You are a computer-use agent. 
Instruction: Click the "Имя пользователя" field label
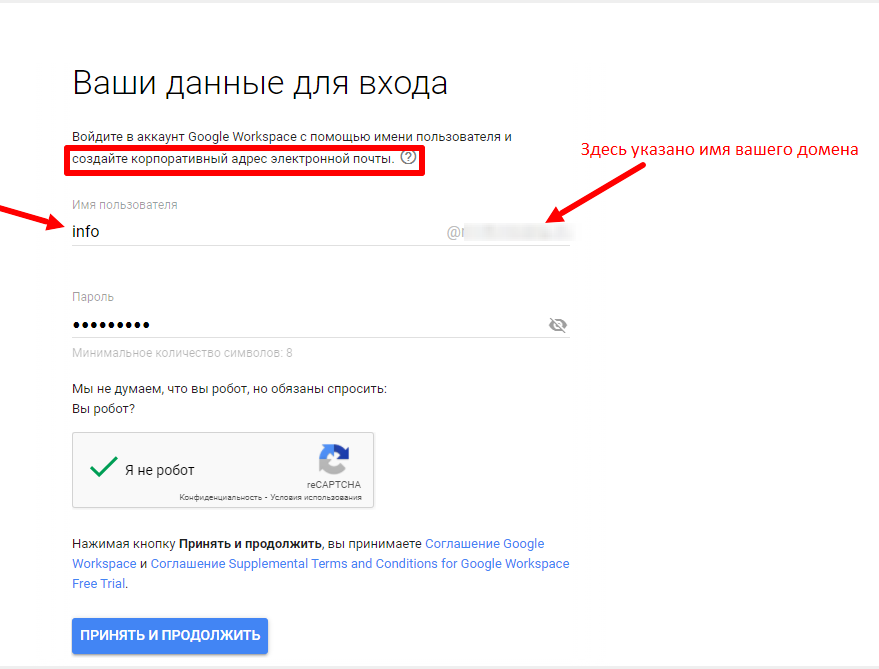coord(124,205)
